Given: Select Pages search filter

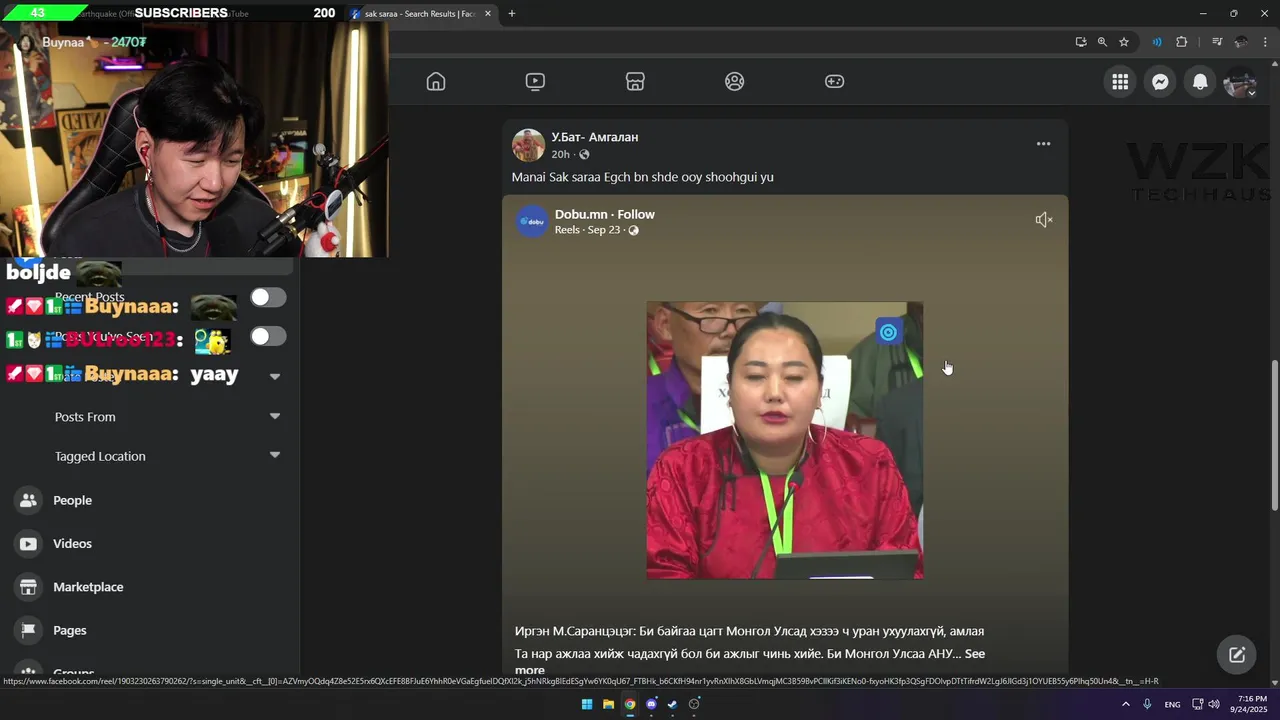Looking at the screenshot, I should (x=150, y=630).
